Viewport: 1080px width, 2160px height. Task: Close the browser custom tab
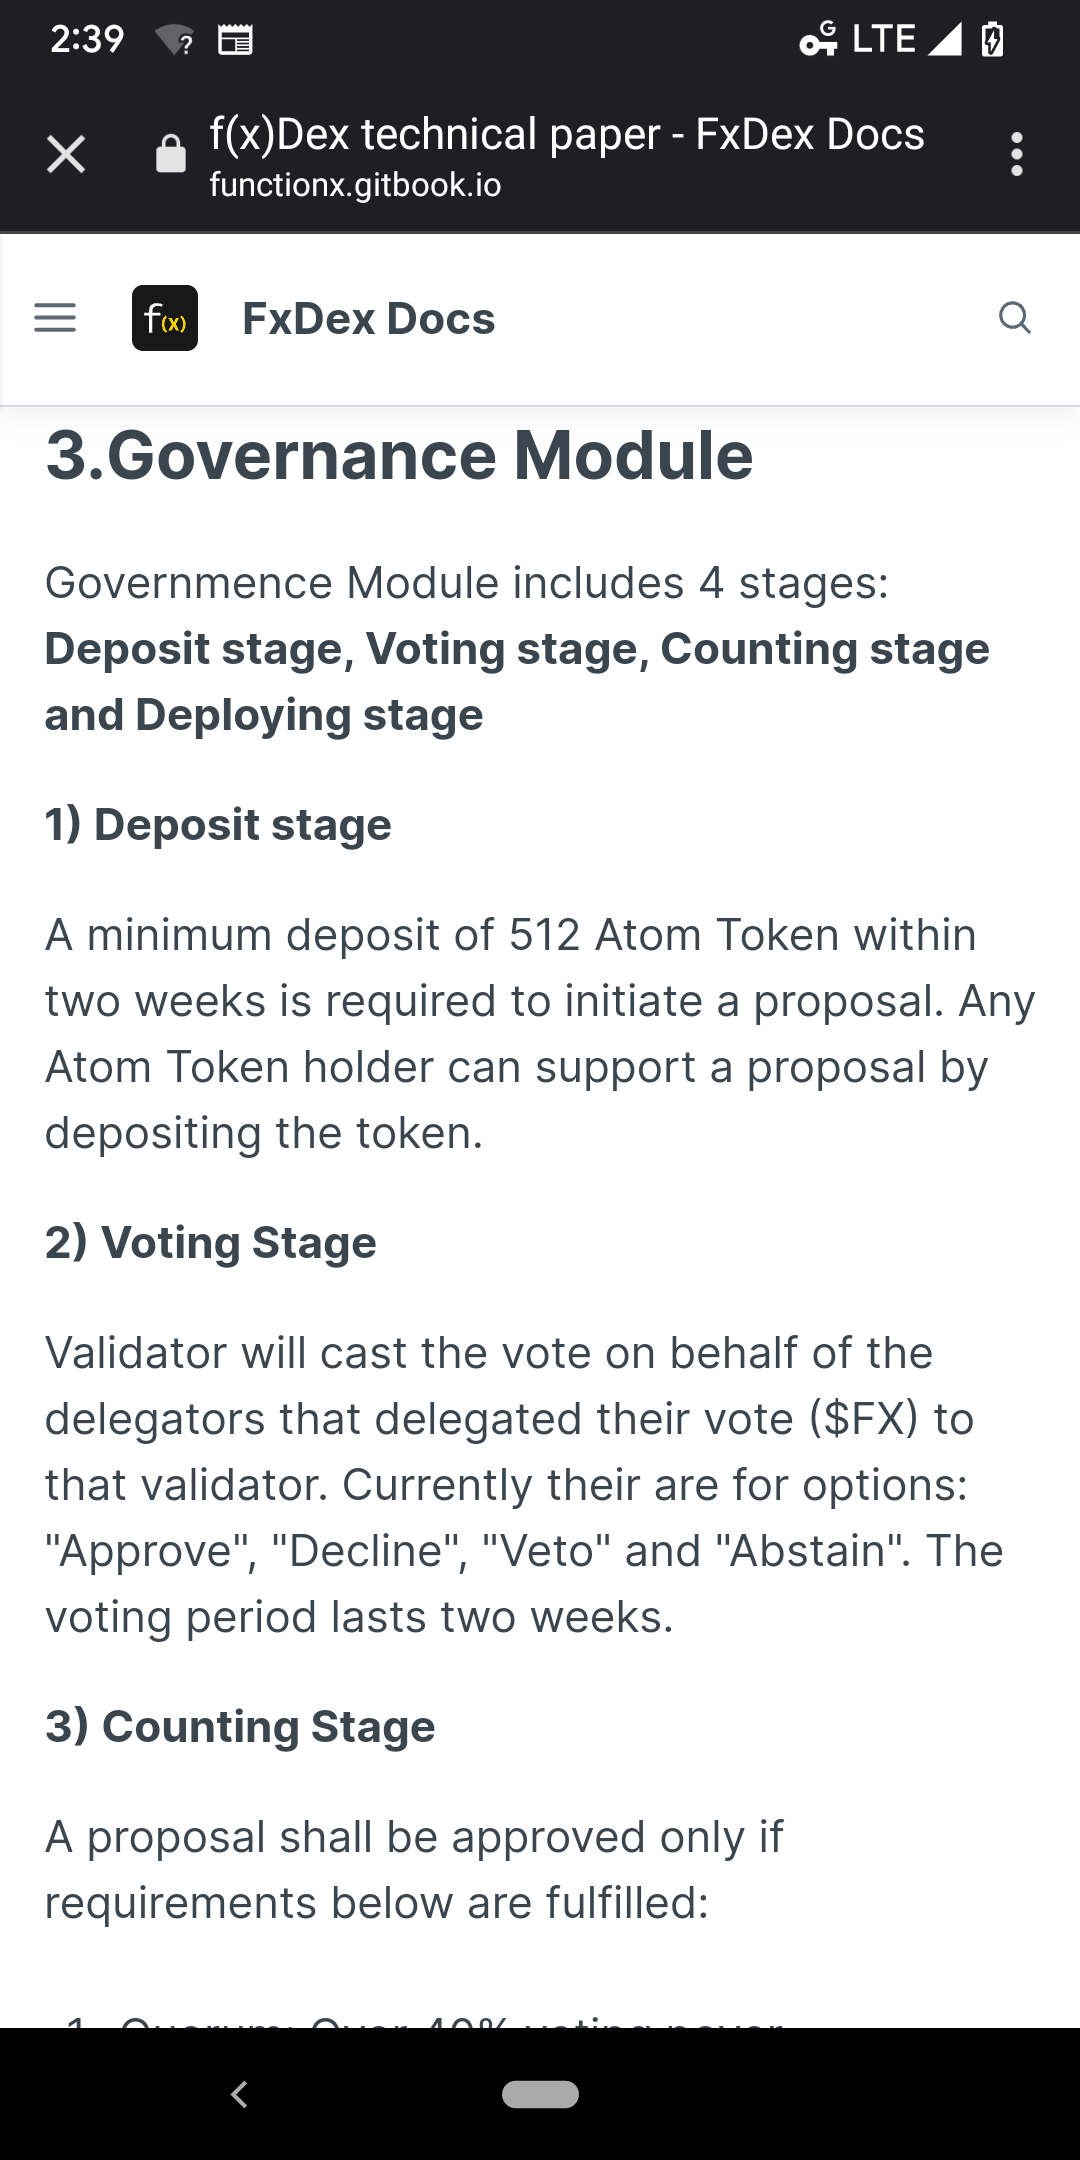pyautogui.click(x=66, y=155)
